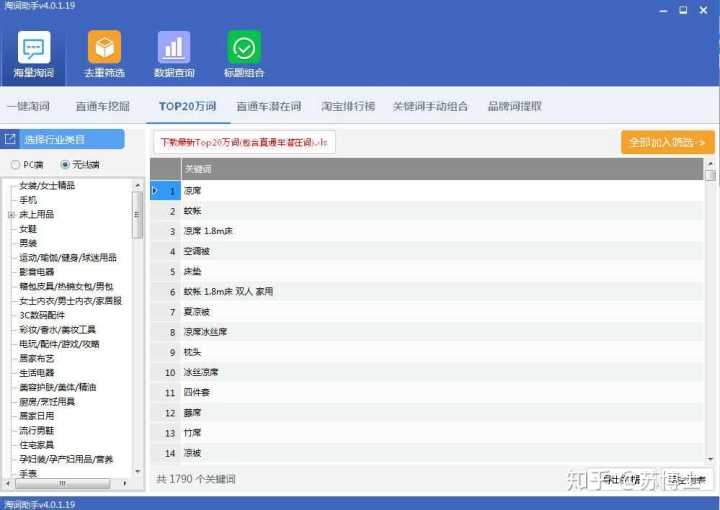
Task: Switch to the 一键淘词 tab
Action: click(x=27, y=106)
